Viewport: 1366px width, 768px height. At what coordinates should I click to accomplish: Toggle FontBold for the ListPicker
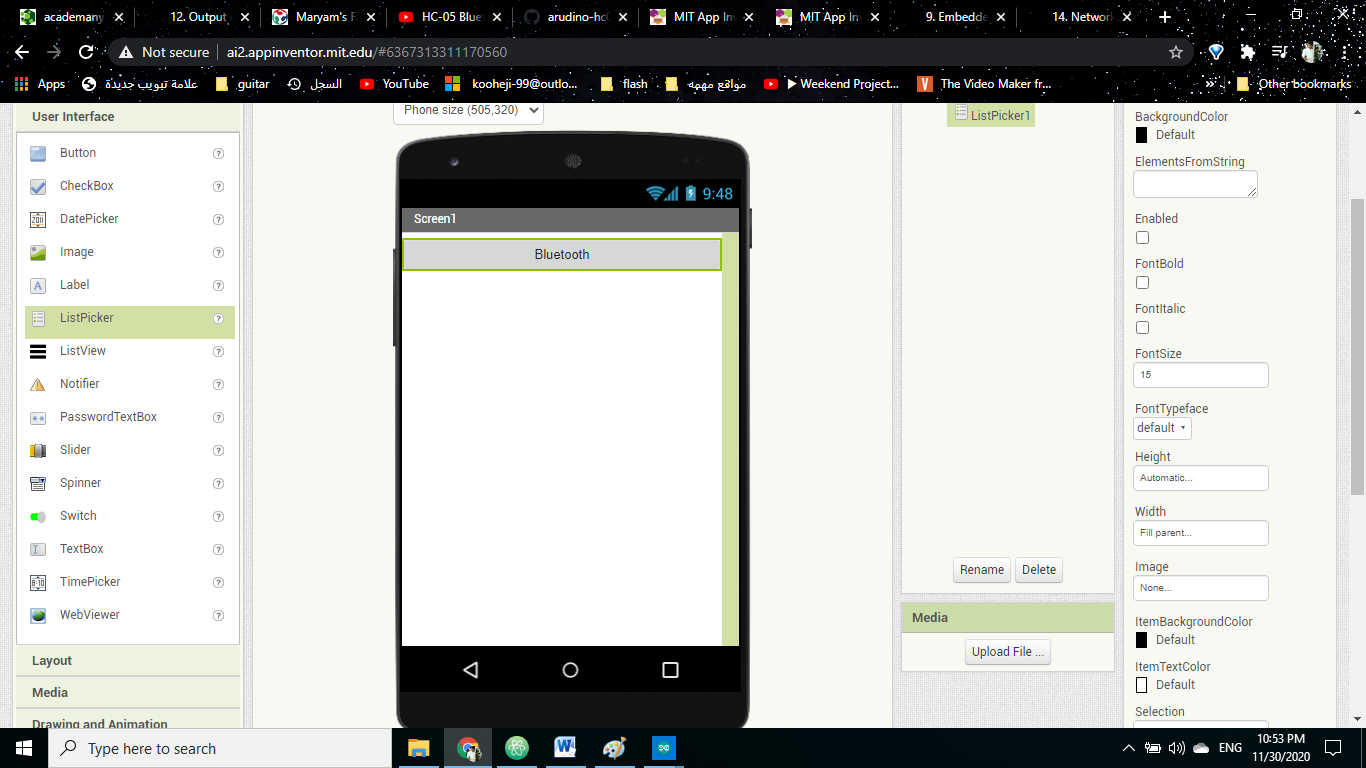coord(1142,282)
